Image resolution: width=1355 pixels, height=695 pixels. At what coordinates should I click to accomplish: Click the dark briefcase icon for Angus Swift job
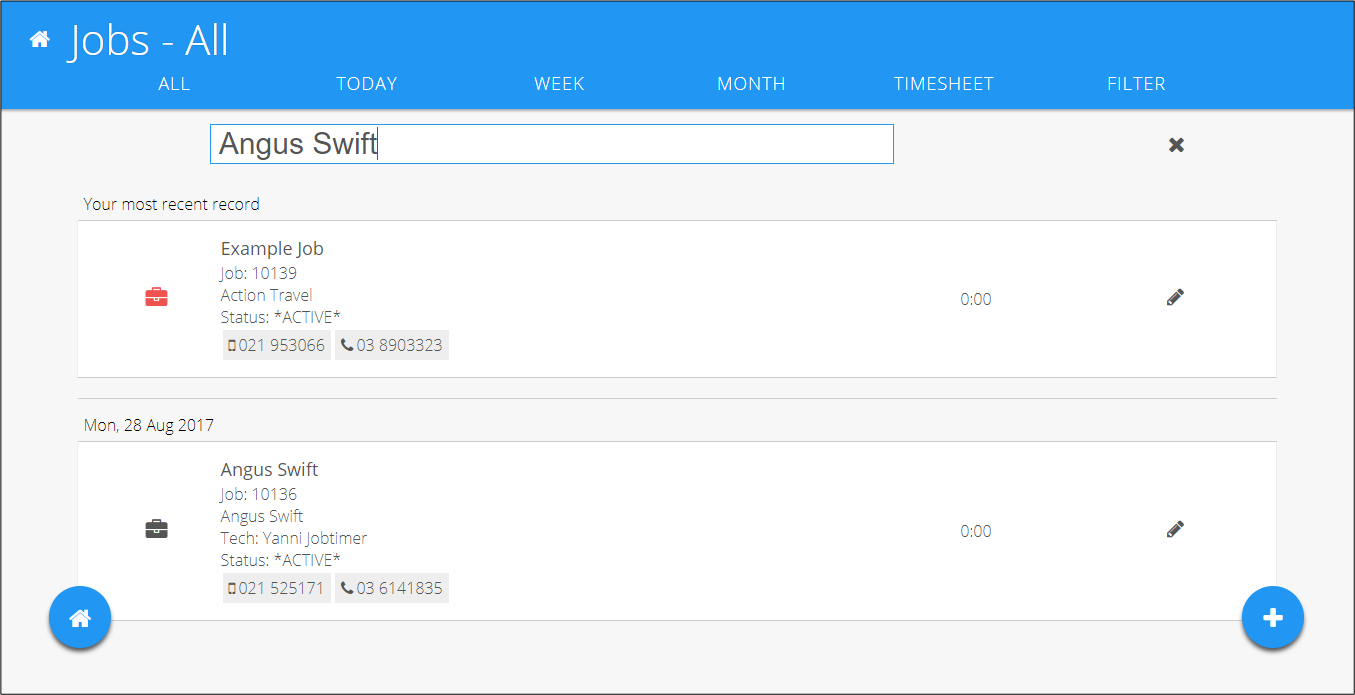156,529
